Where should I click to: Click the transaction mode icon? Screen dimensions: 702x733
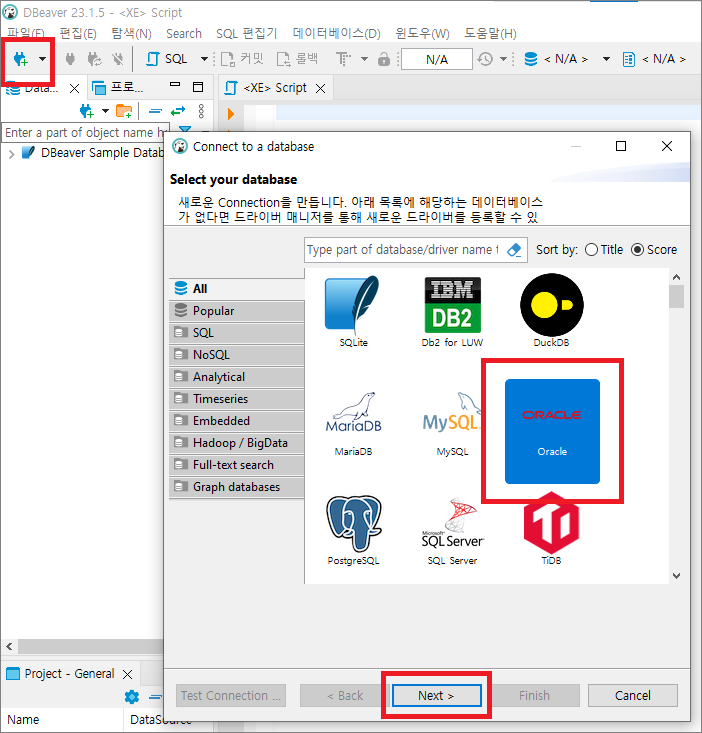coord(344,59)
